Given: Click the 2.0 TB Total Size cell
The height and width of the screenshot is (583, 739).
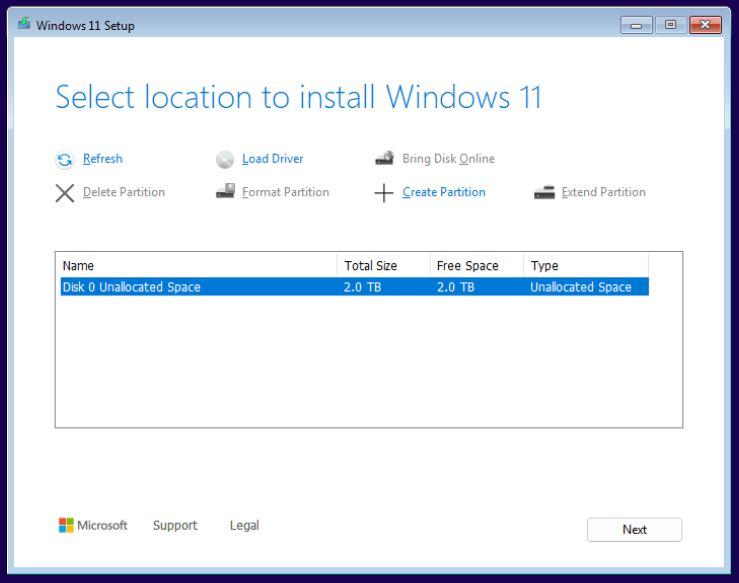Looking at the screenshot, I should pyautogui.click(x=362, y=287).
